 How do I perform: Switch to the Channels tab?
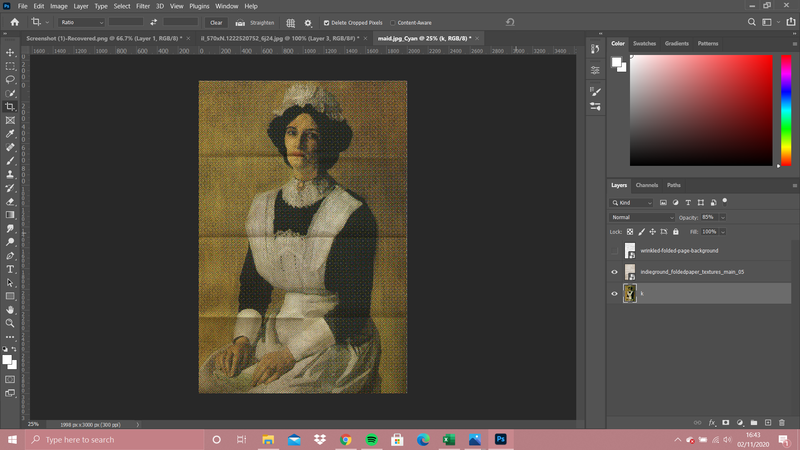pos(646,185)
